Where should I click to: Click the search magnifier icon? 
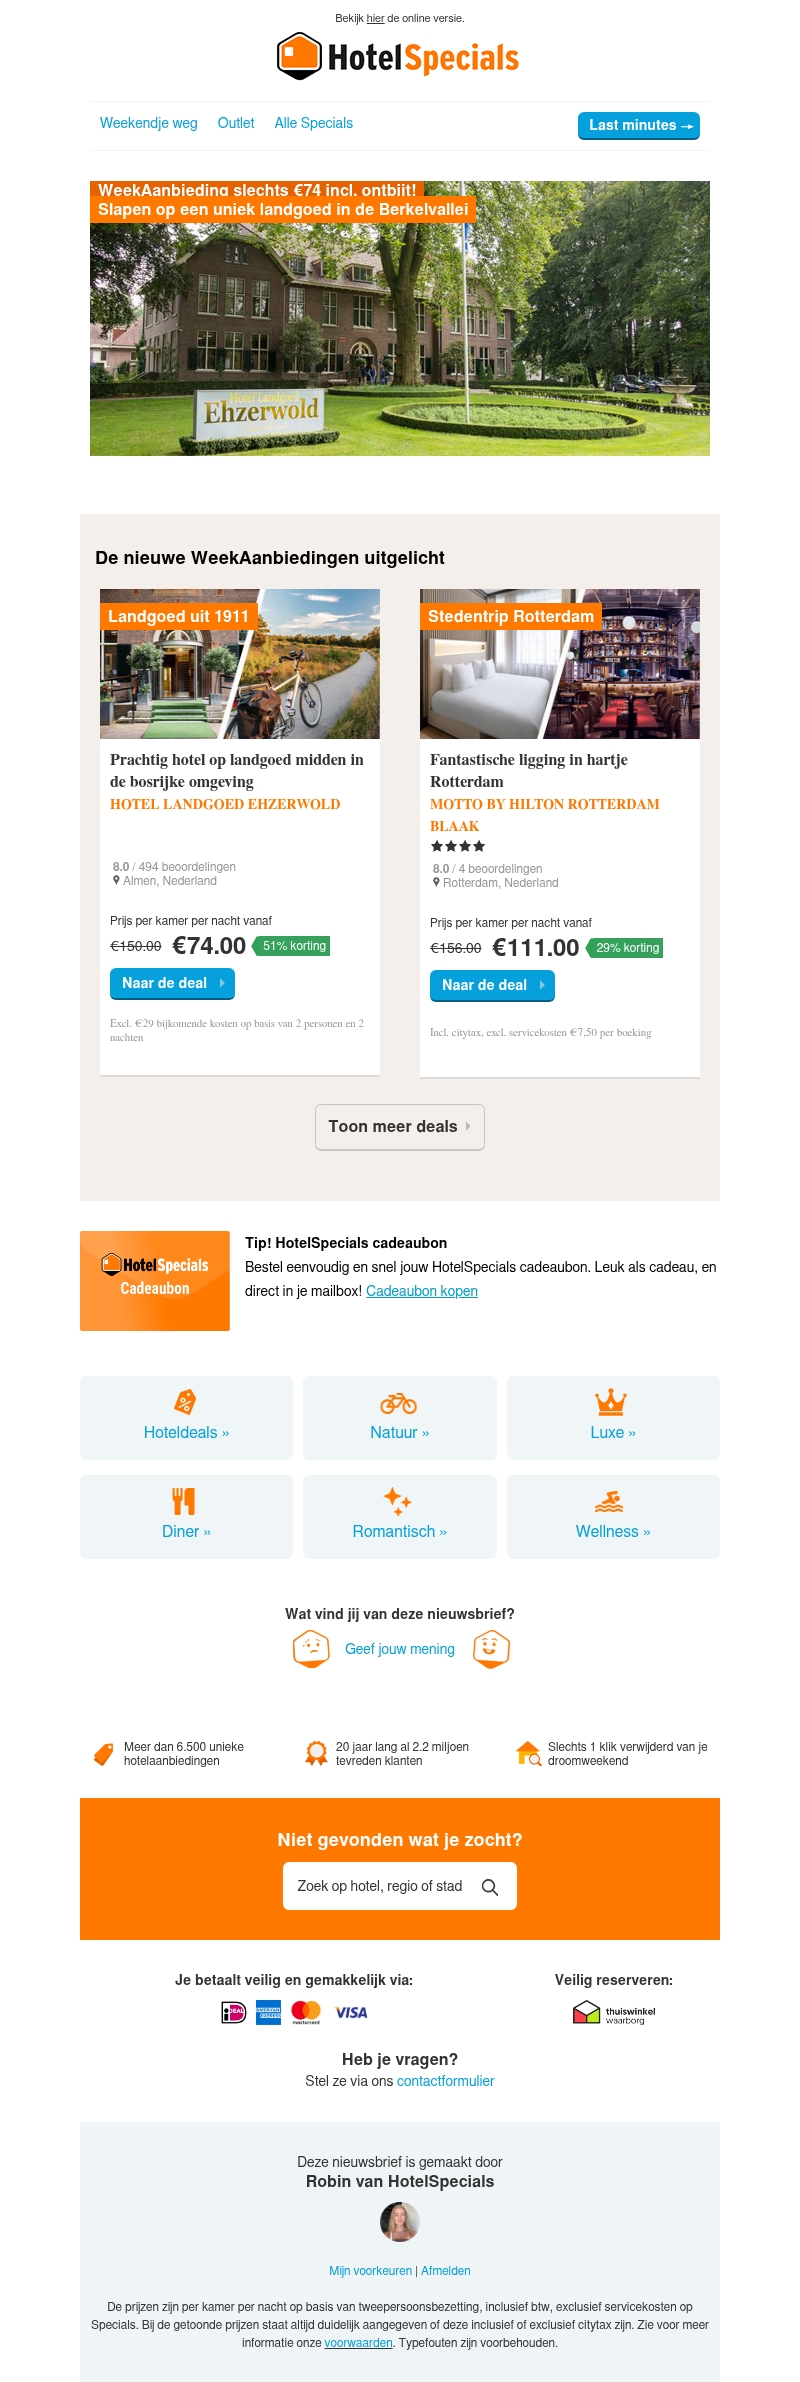(490, 1886)
